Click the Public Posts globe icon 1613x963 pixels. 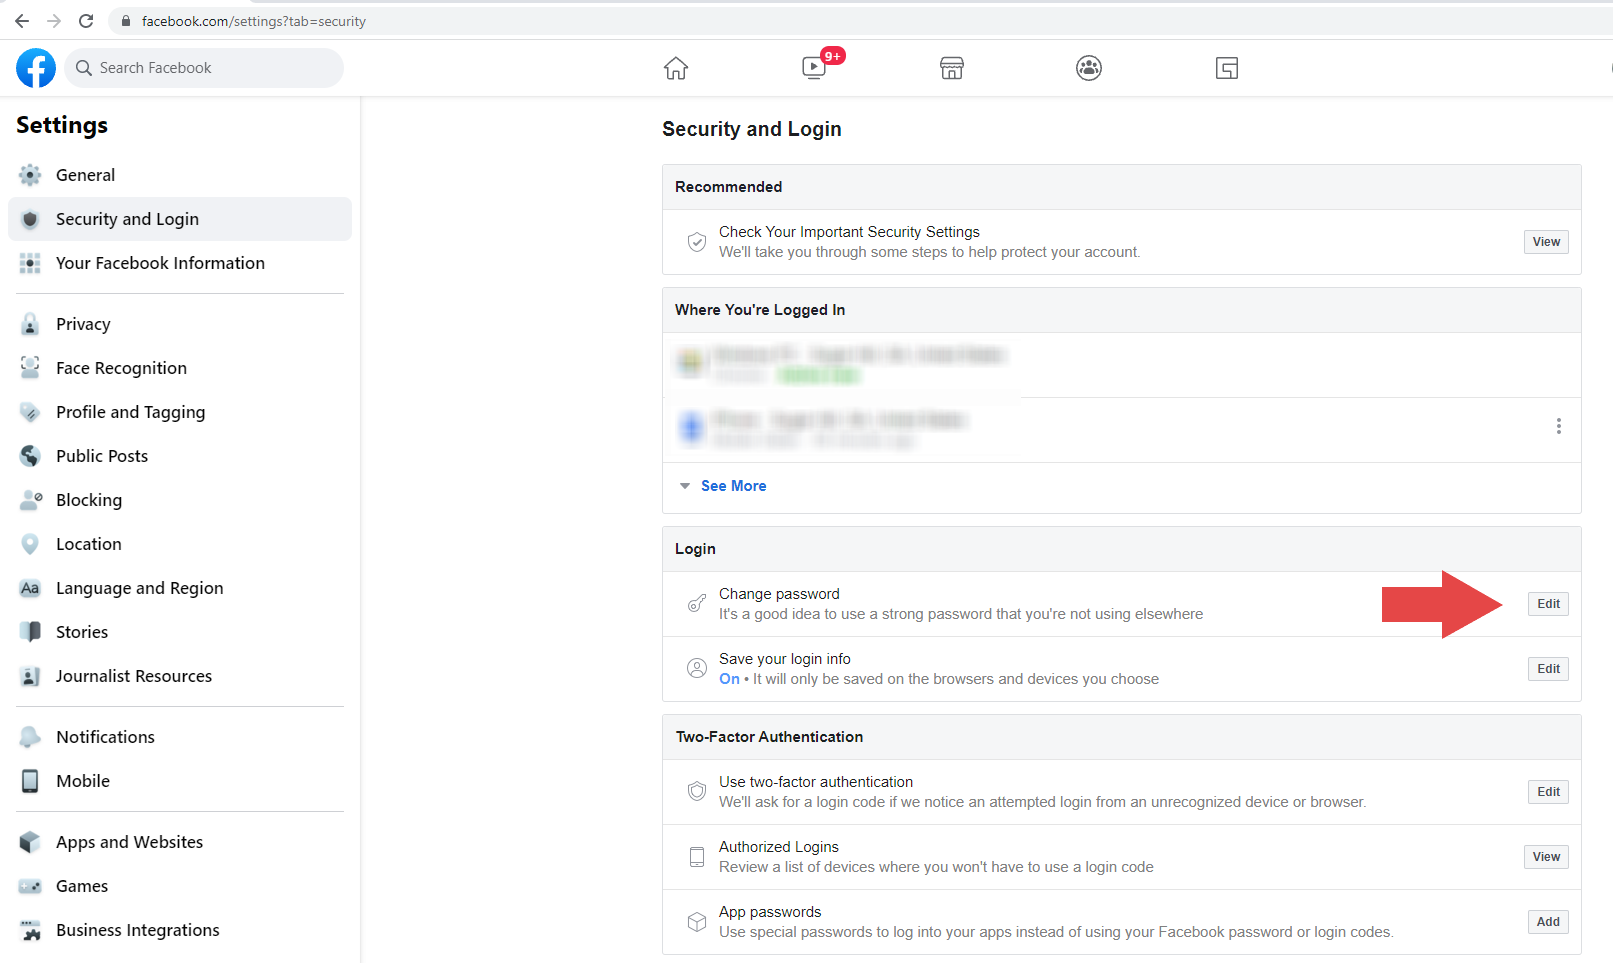click(30, 456)
